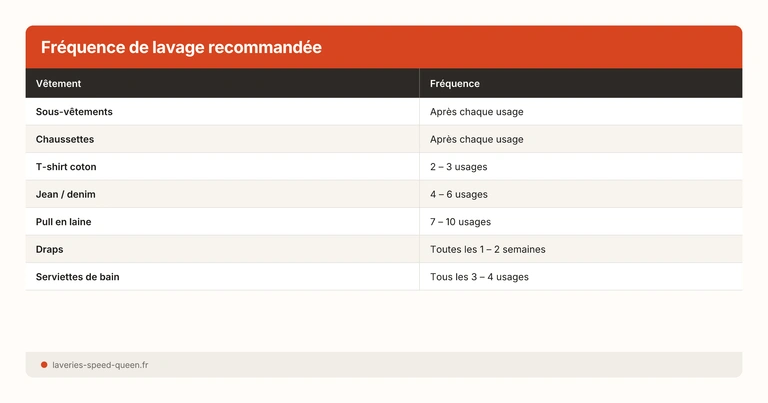The height and width of the screenshot is (403, 768).
Task: Click "Après chaque usage" in Sous-vêtements row
Action: point(477,112)
